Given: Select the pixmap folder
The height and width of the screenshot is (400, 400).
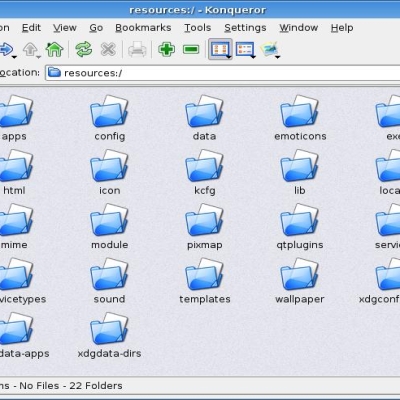Looking at the screenshot, I should 204,227.
